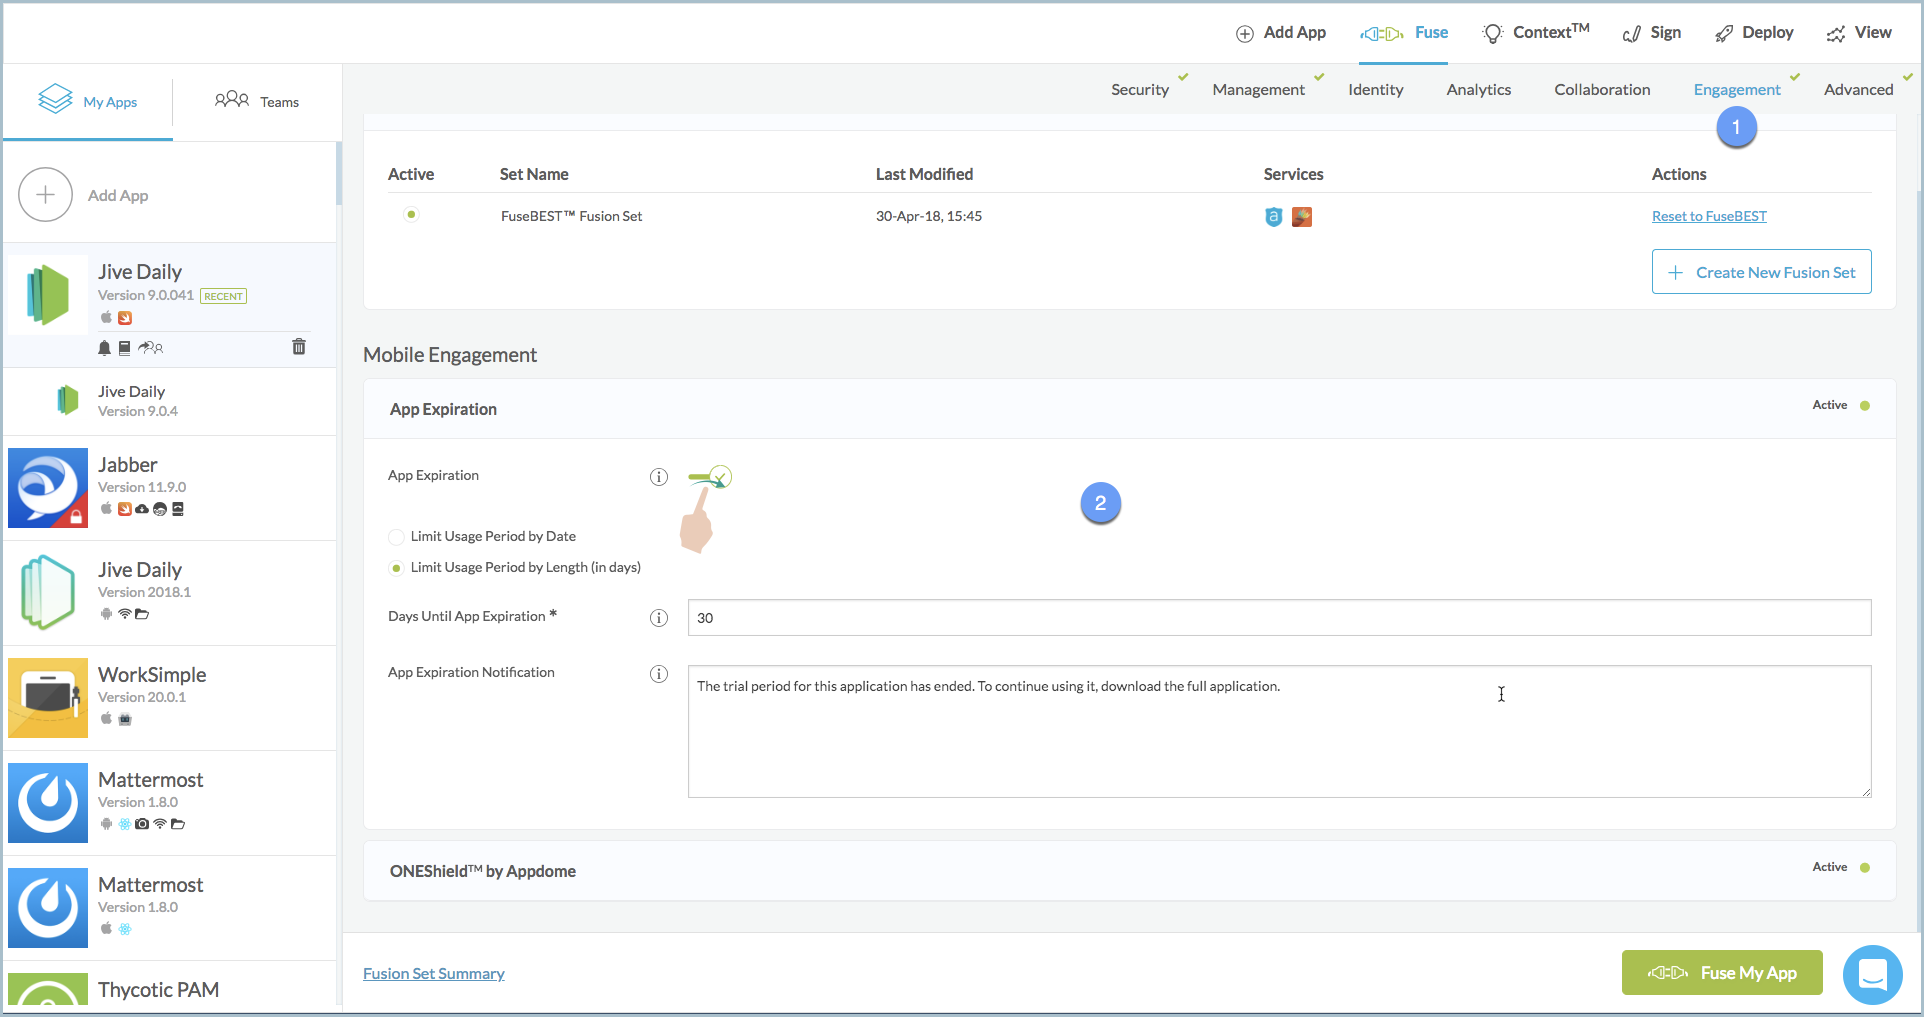
Task: Show info for Days Until App Expiration
Action: coord(659,618)
